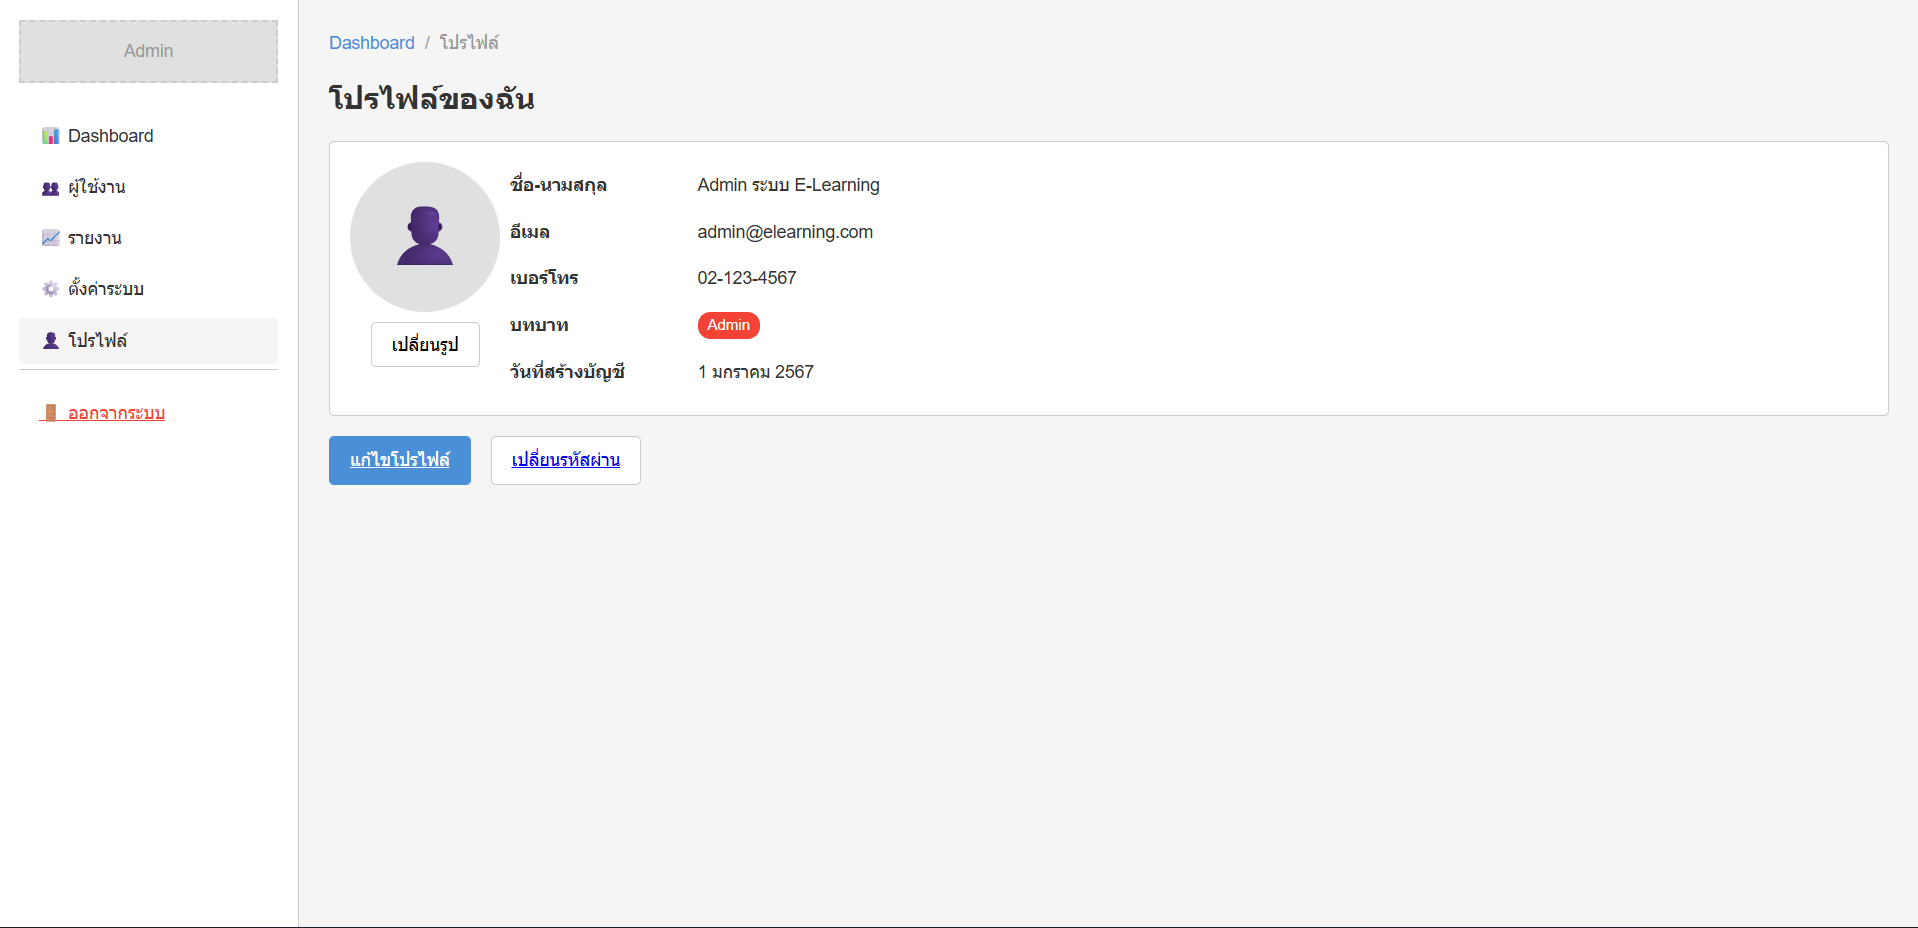
Task: Click the door icon for logout
Action: pyautogui.click(x=50, y=413)
